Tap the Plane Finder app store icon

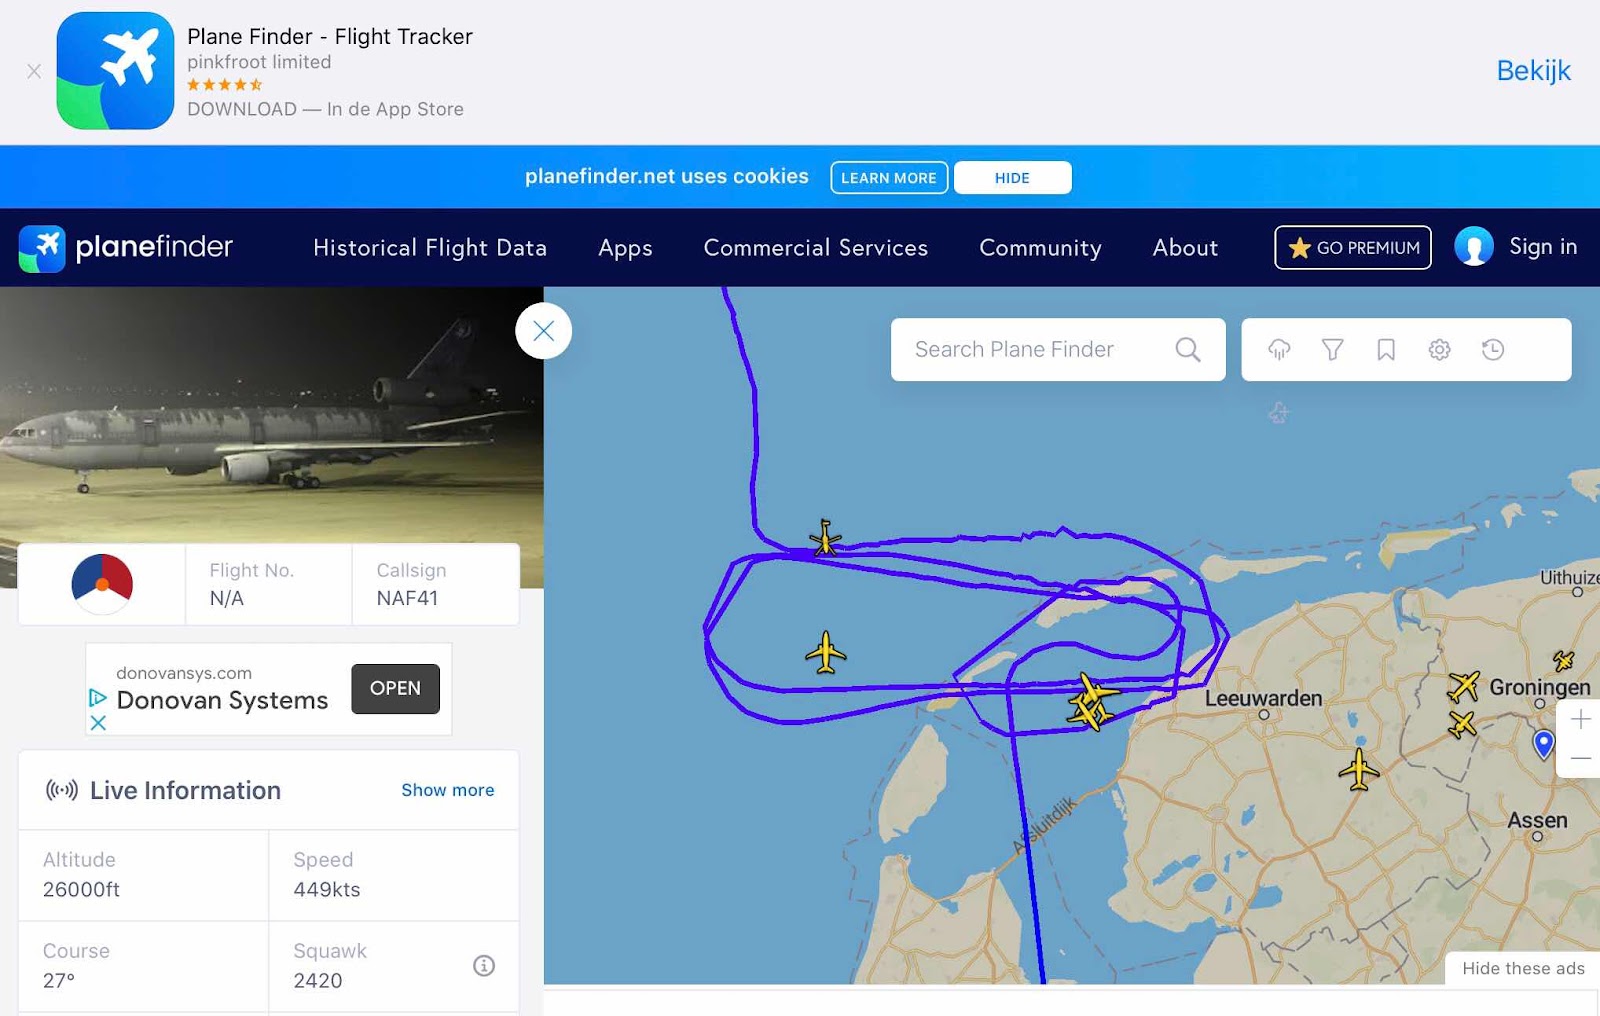pos(115,71)
